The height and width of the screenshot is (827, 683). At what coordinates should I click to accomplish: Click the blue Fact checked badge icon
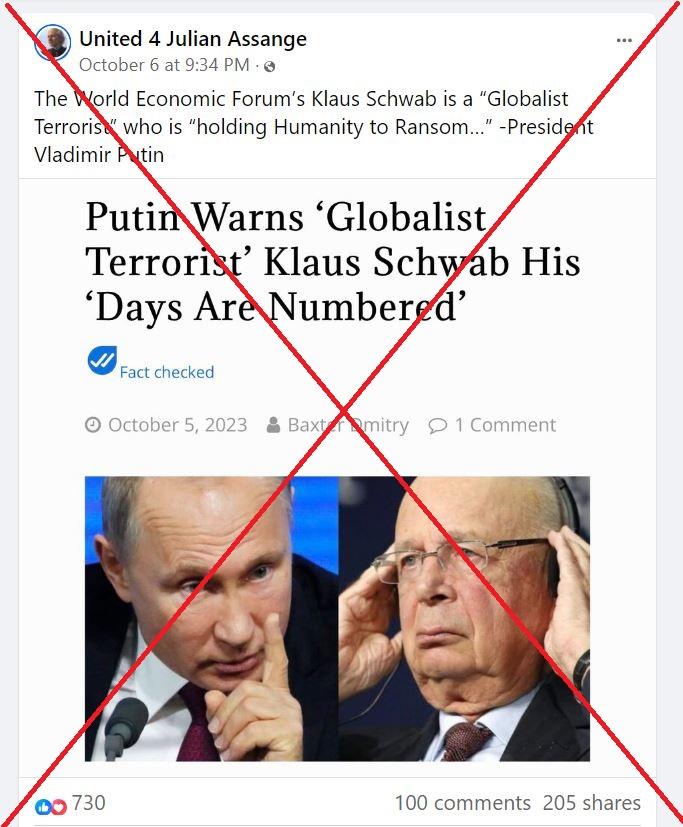tap(102, 361)
